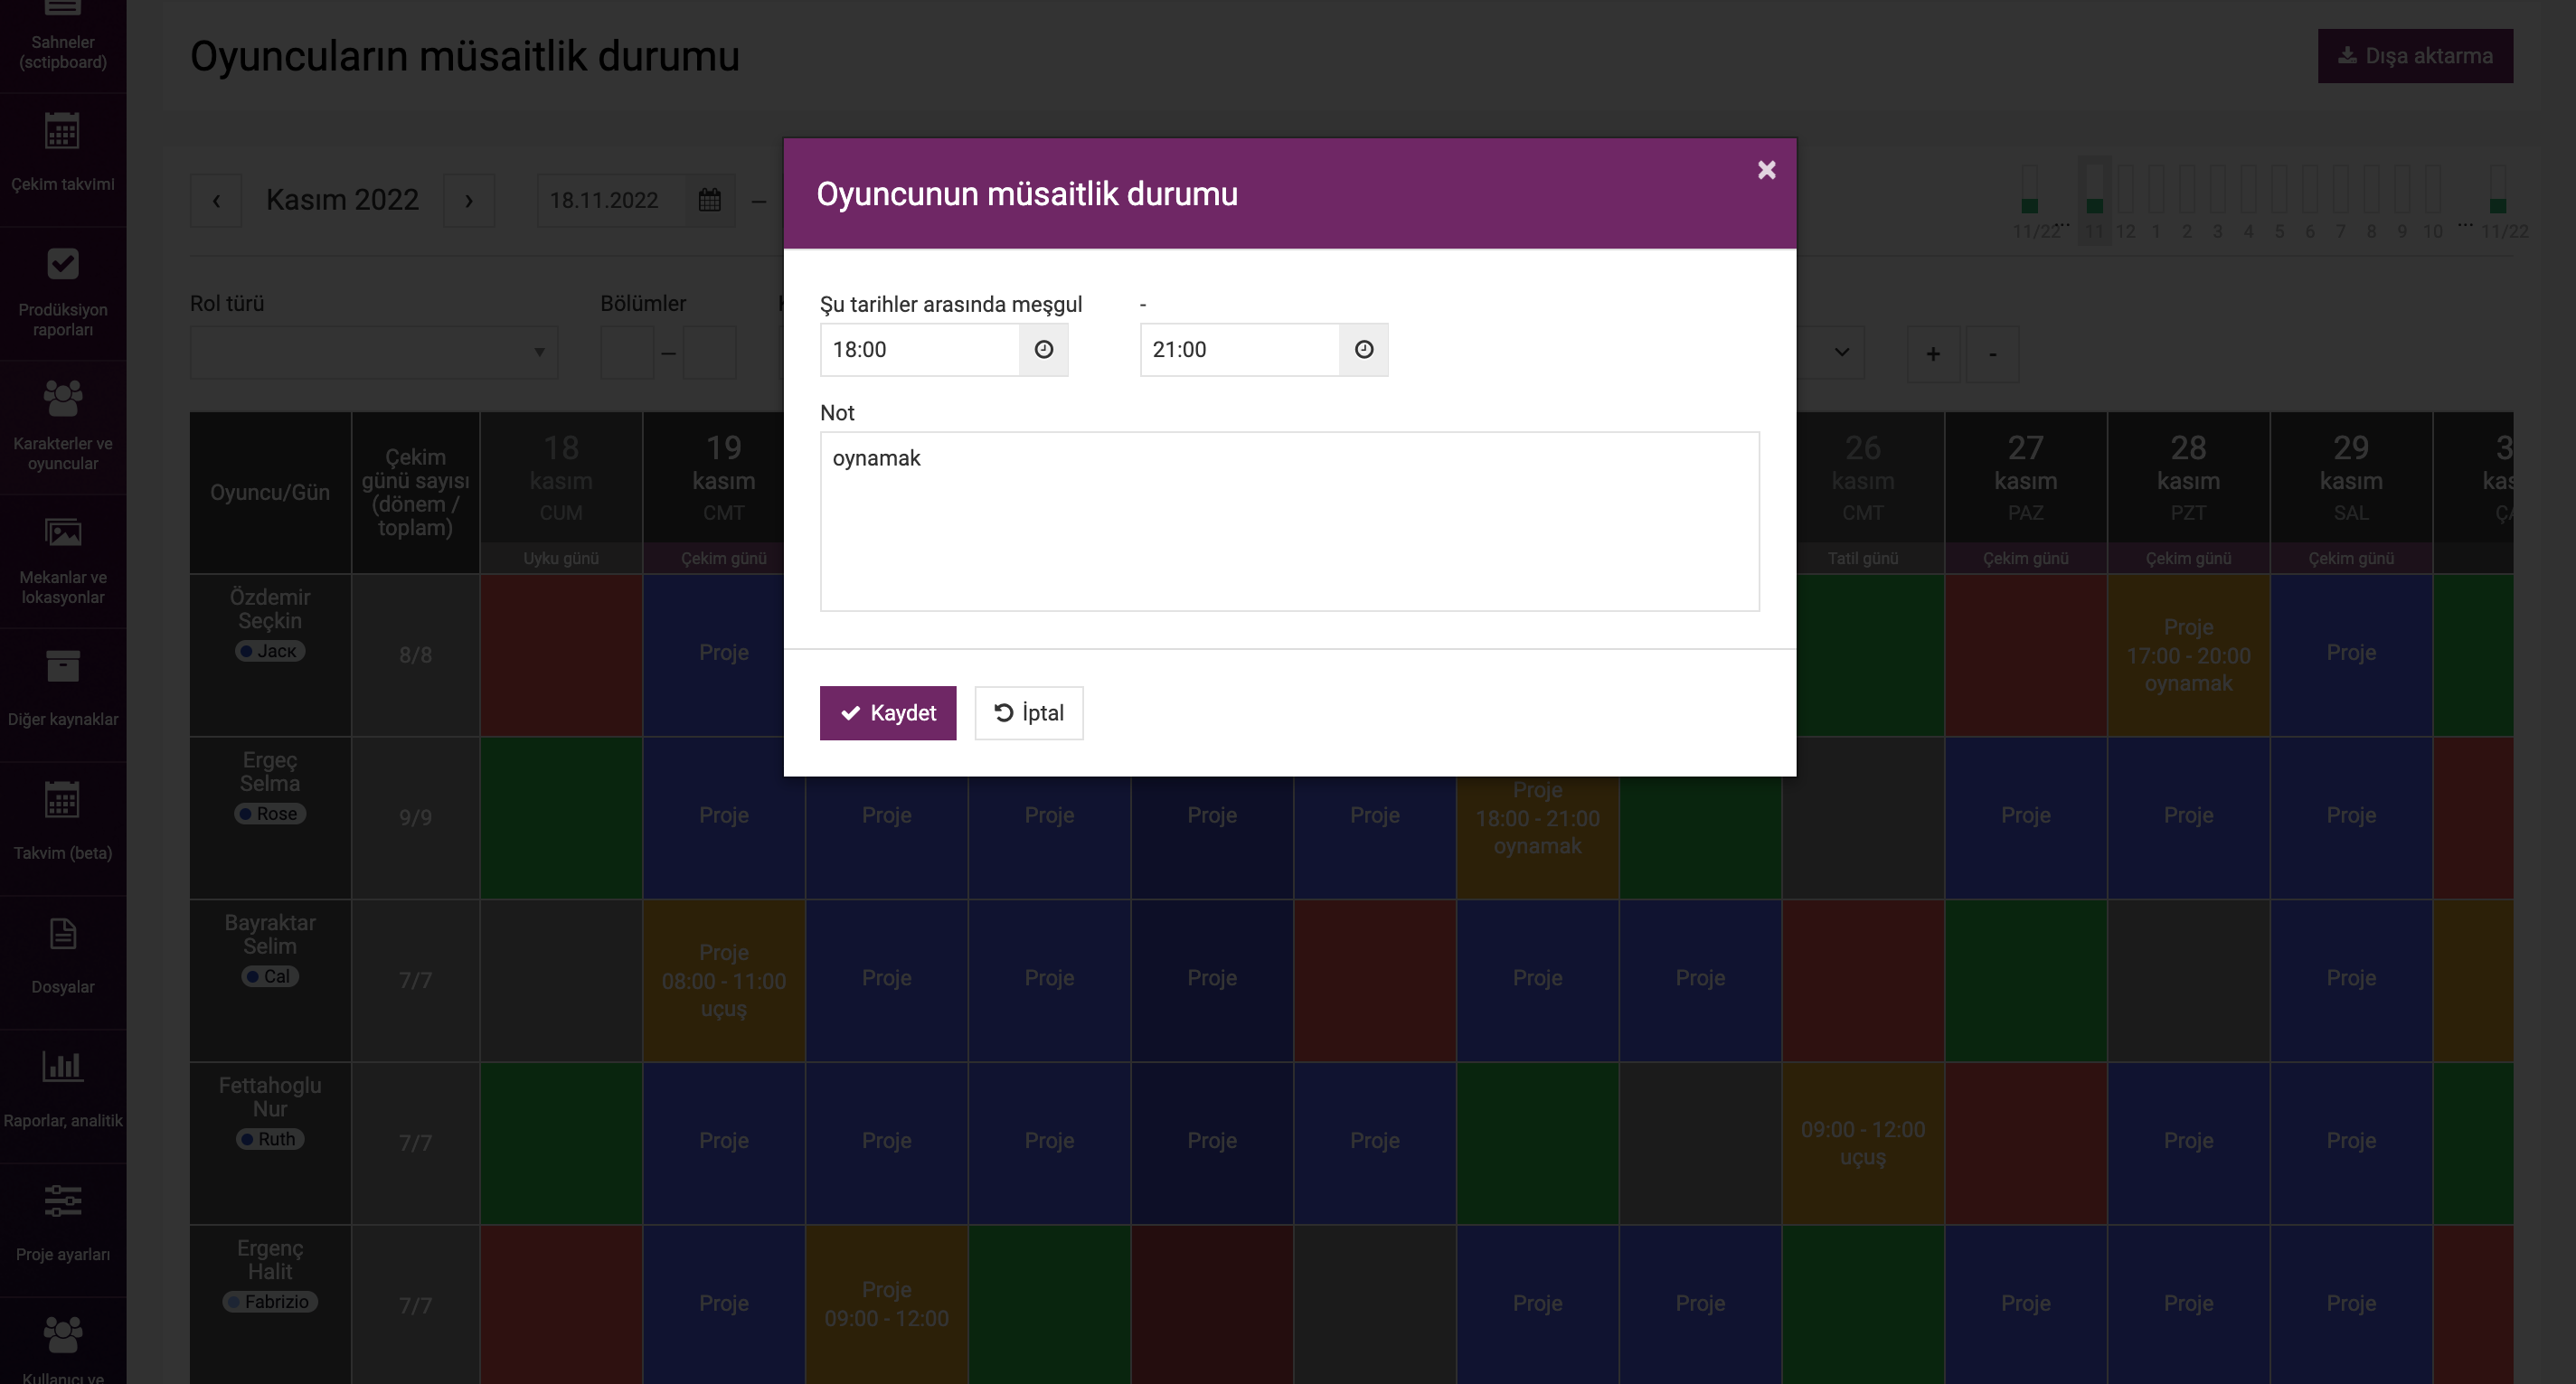The image size is (2576, 1384).
Task: Open Diğer kaynaklar in the sidebar
Action: tap(63, 695)
